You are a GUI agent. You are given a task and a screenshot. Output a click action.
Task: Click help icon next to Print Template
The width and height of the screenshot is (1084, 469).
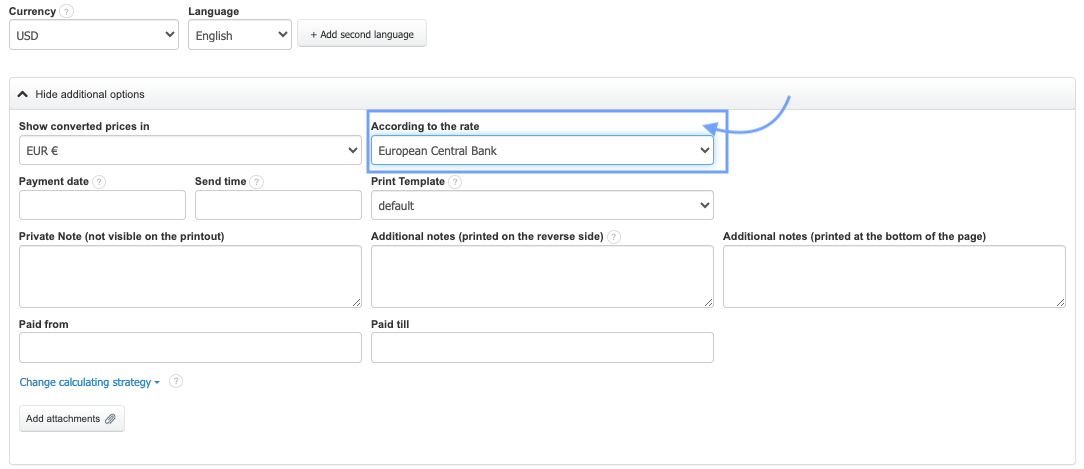coord(455,182)
